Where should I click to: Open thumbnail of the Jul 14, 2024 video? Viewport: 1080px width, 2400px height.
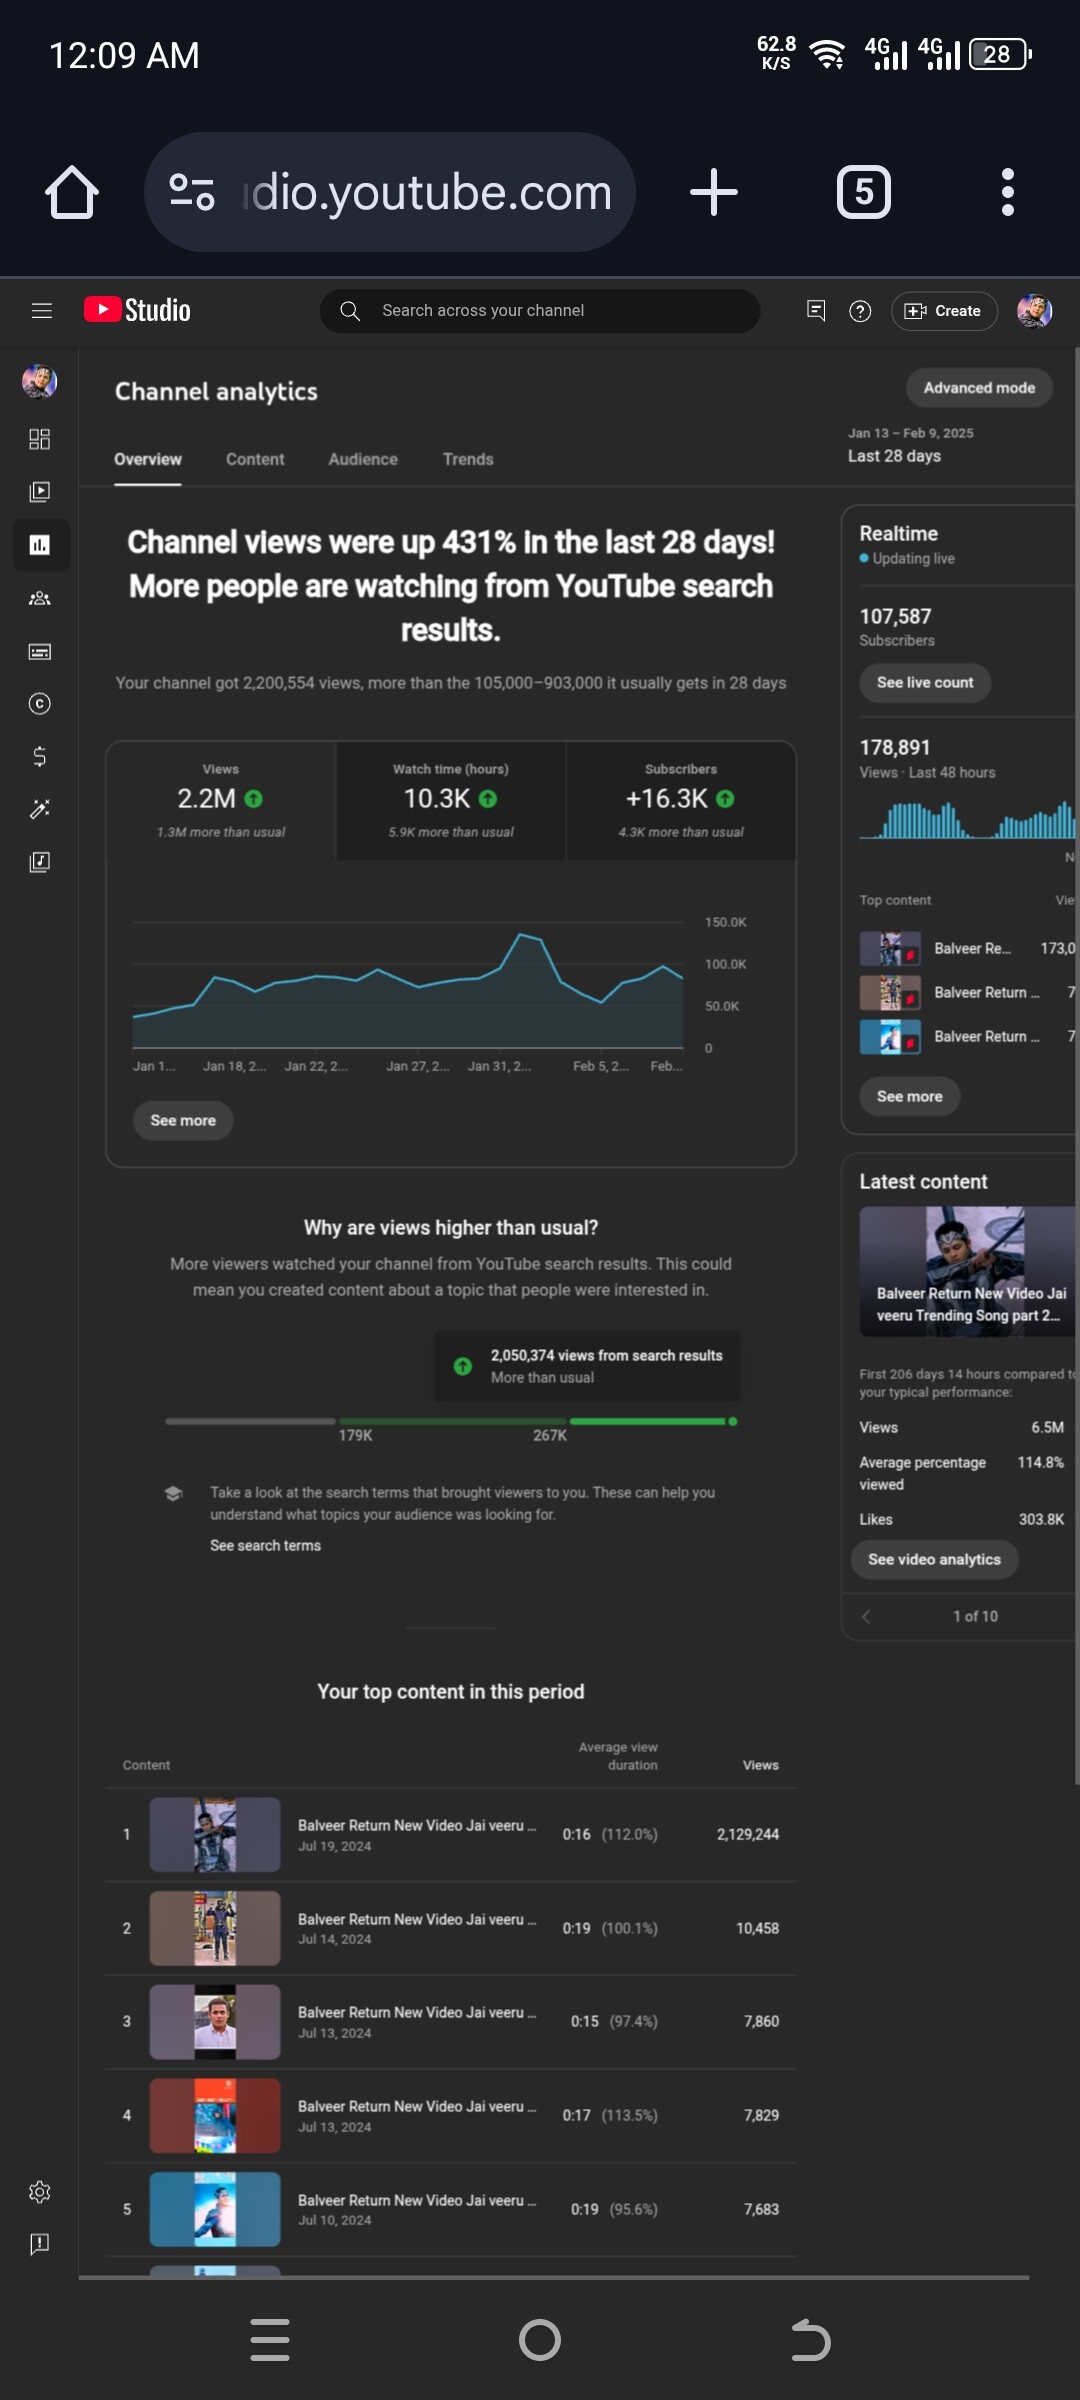[215, 1928]
